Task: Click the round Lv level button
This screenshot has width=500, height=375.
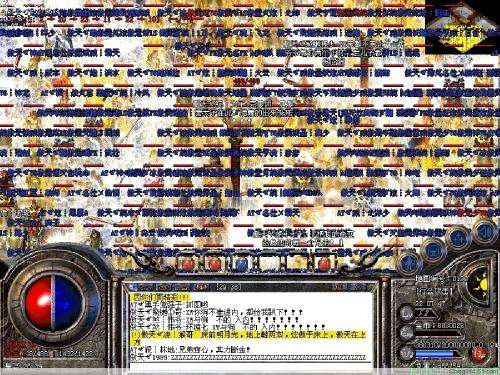Action: 407,313
